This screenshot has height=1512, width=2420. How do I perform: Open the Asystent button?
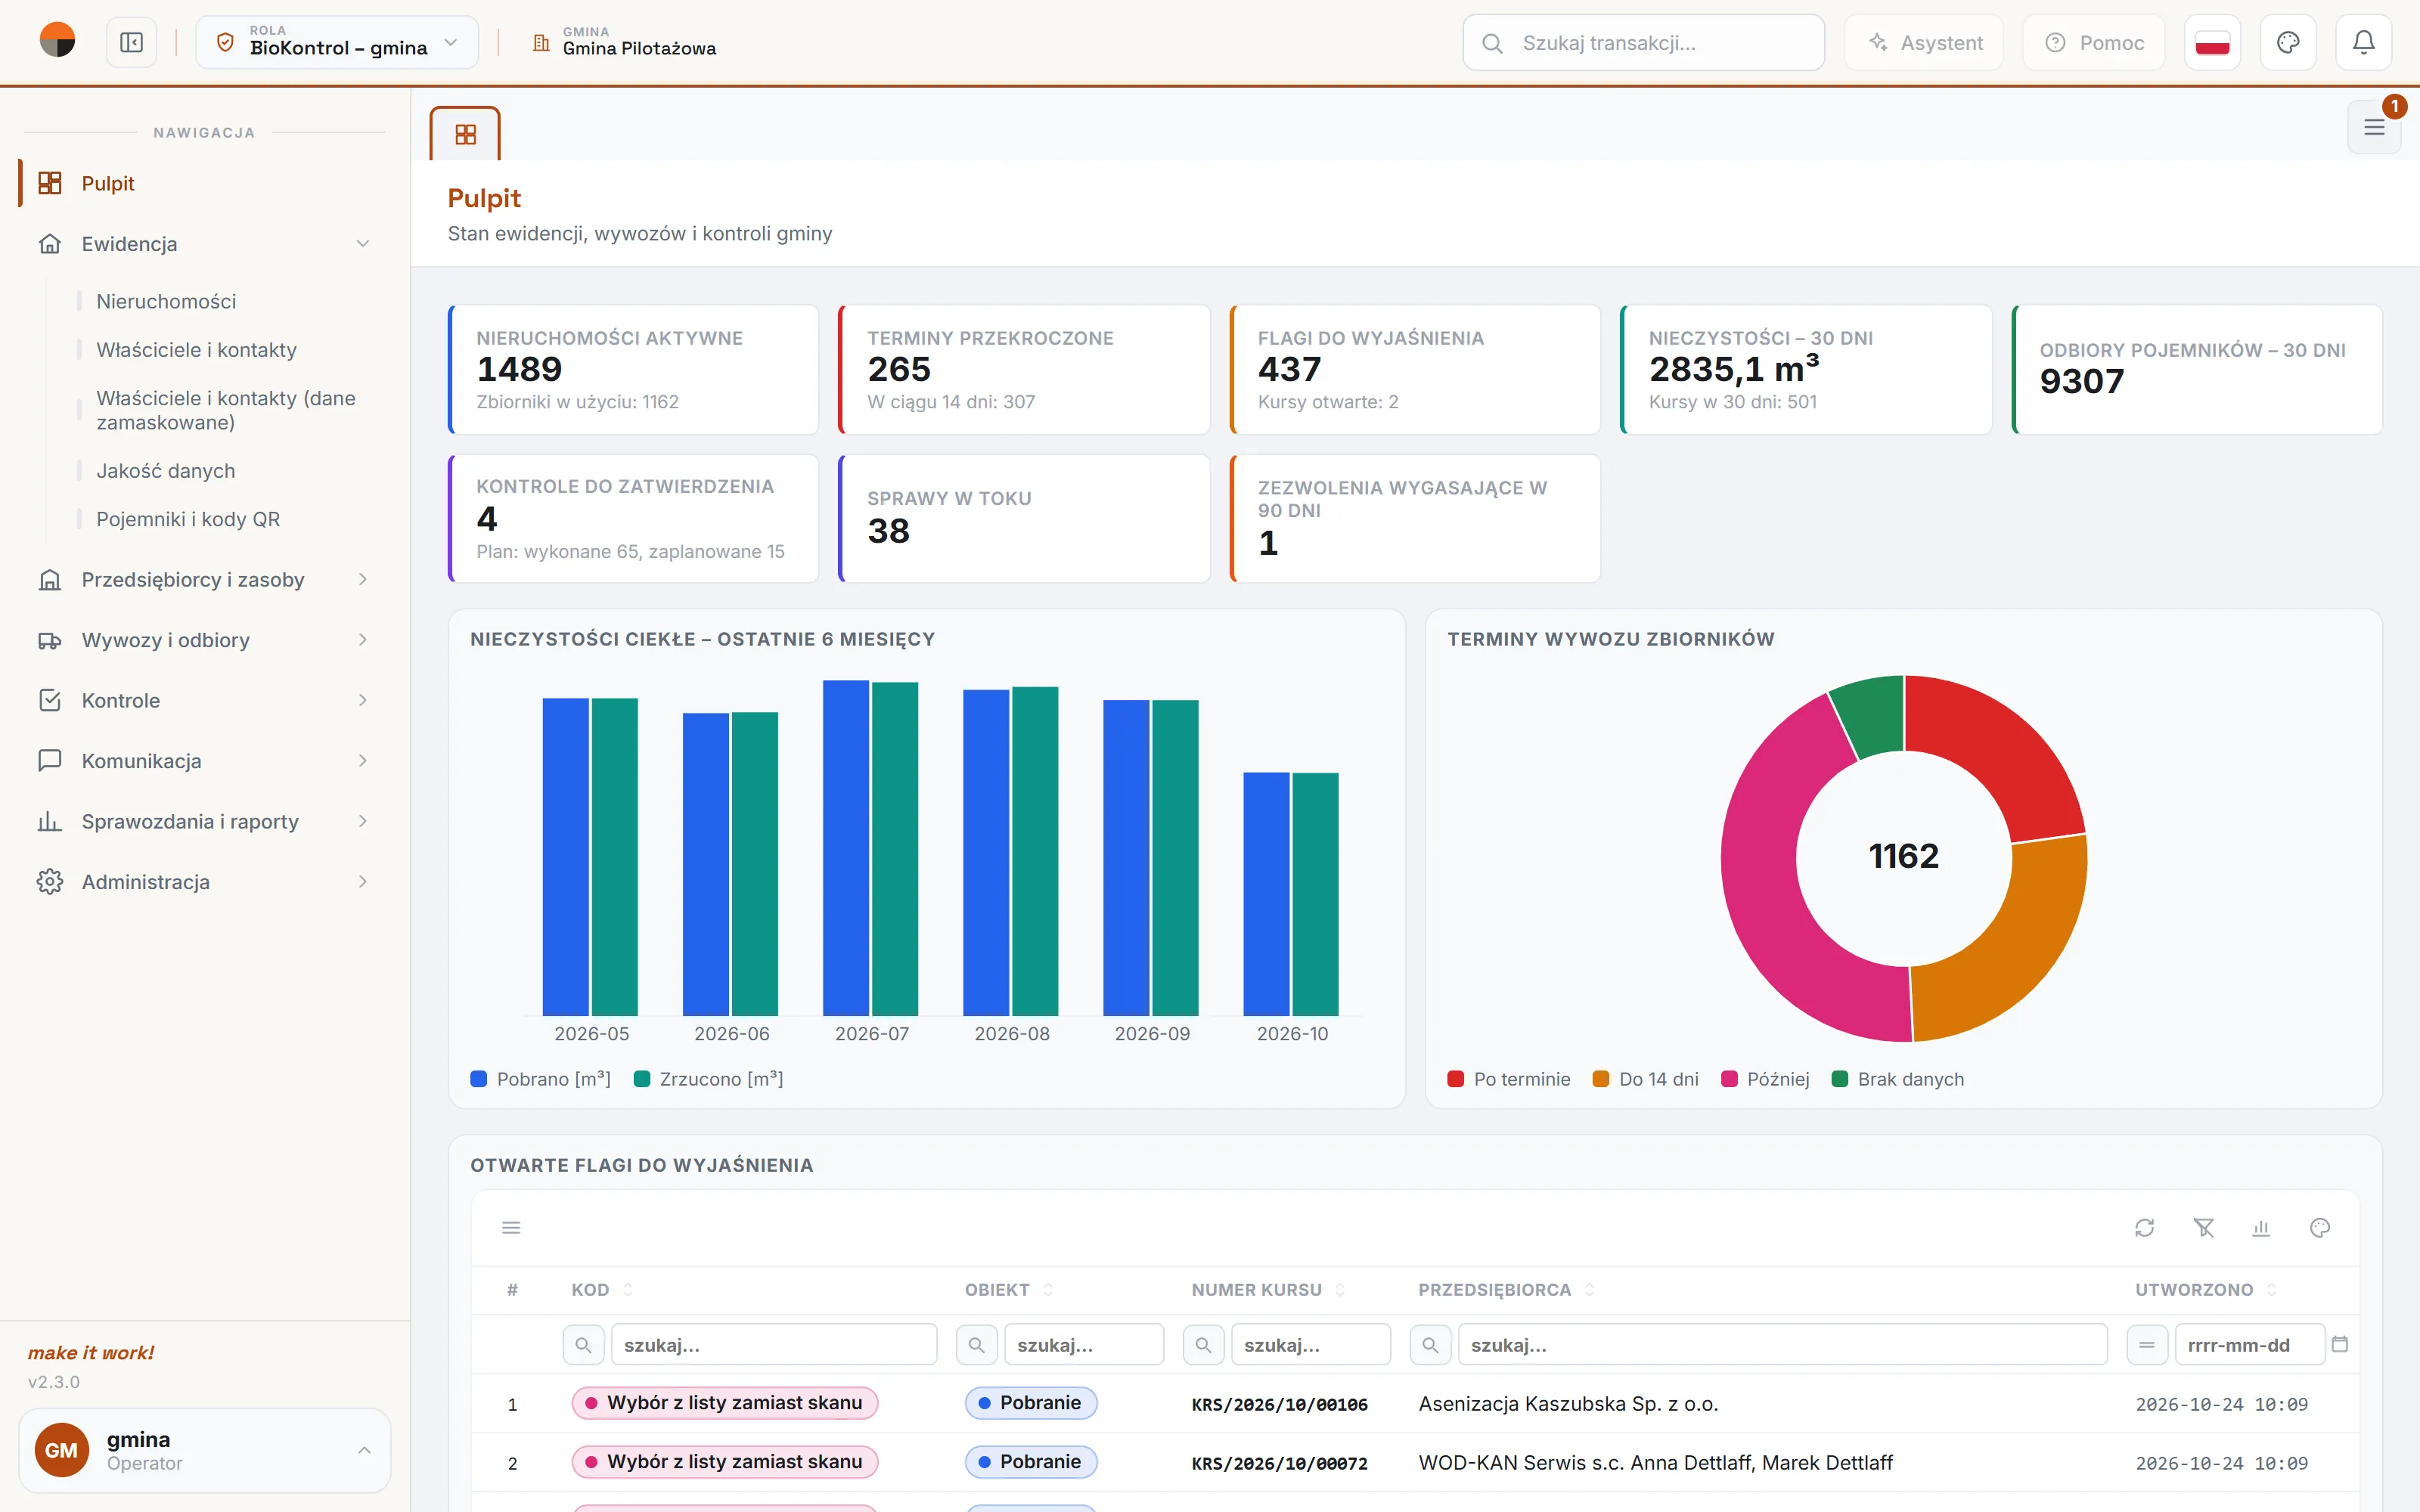tap(1924, 43)
